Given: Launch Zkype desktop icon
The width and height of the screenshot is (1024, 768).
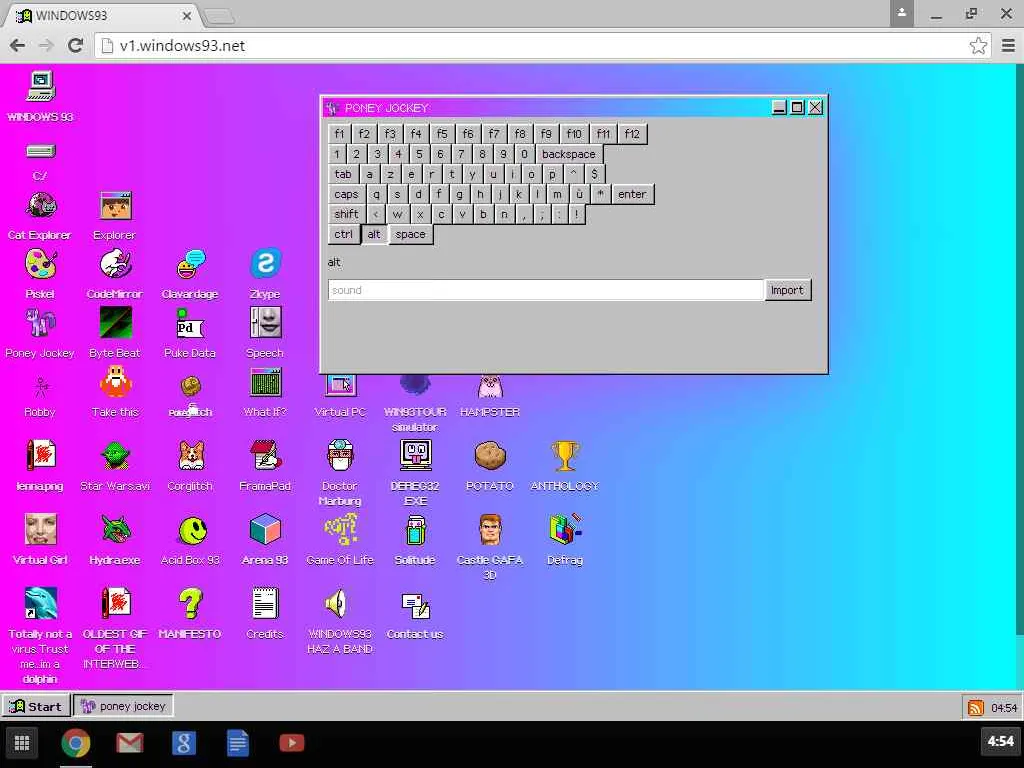Looking at the screenshot, I should click(x=265, y=264).
